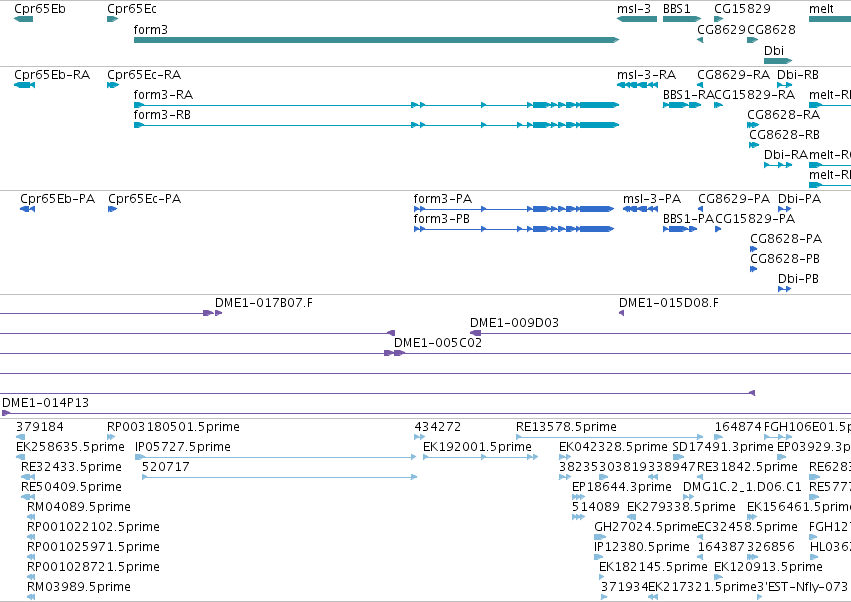Click the 434272 EST label
Screen dimensions: 851x602
point(437,427)
